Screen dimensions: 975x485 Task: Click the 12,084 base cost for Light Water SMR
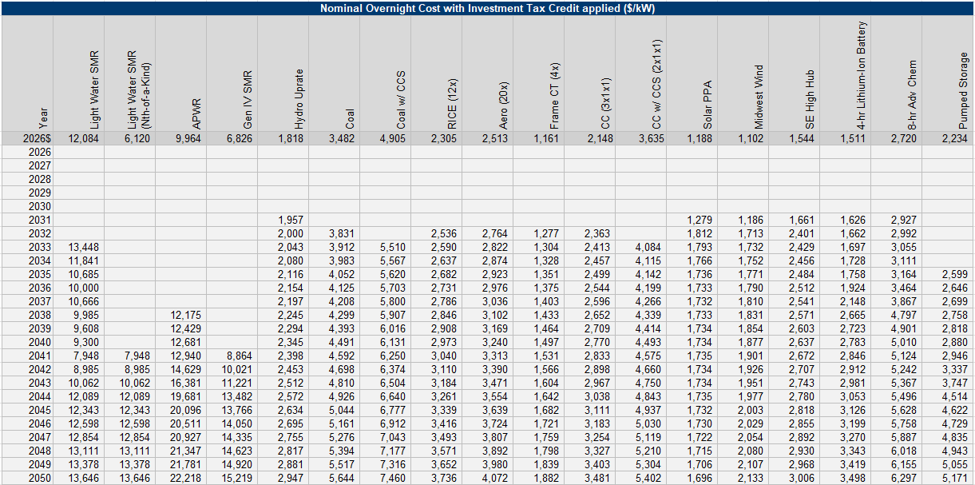83,139
